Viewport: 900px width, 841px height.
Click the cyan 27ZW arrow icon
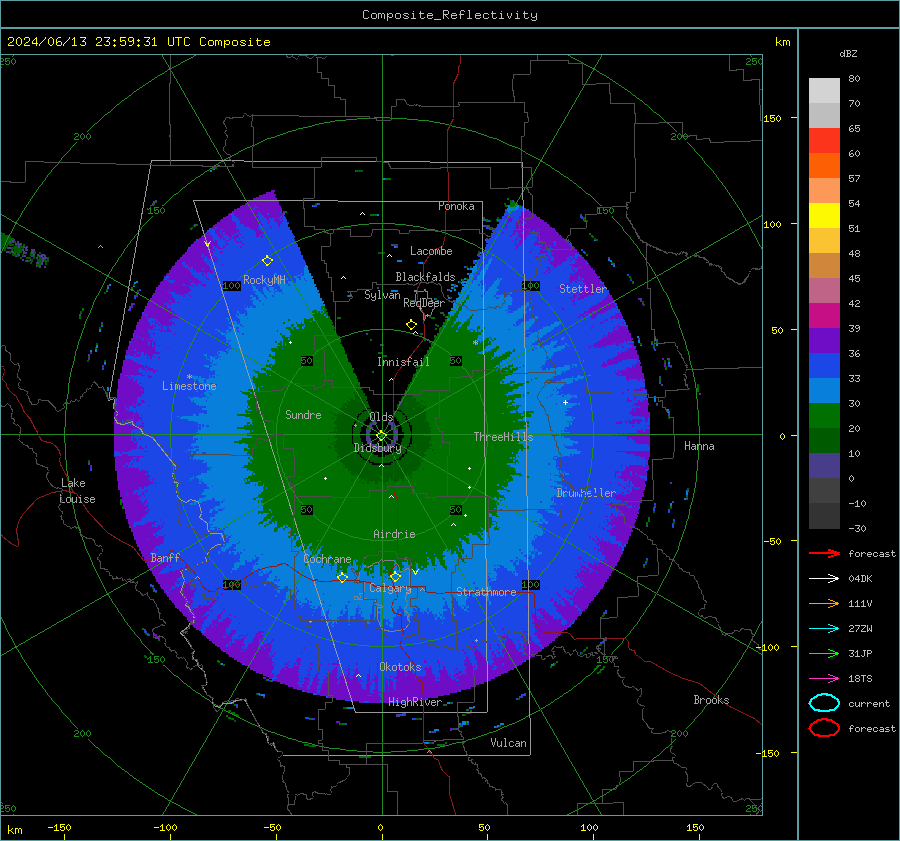click(824, 629)
